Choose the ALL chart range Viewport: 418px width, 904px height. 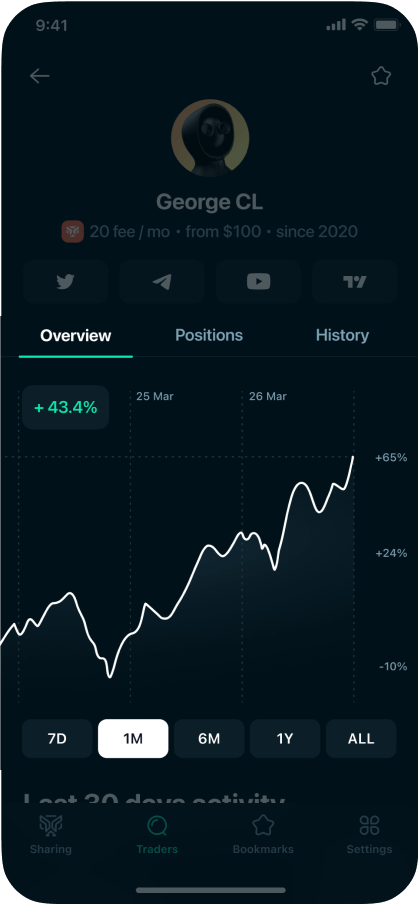point(361,739)
